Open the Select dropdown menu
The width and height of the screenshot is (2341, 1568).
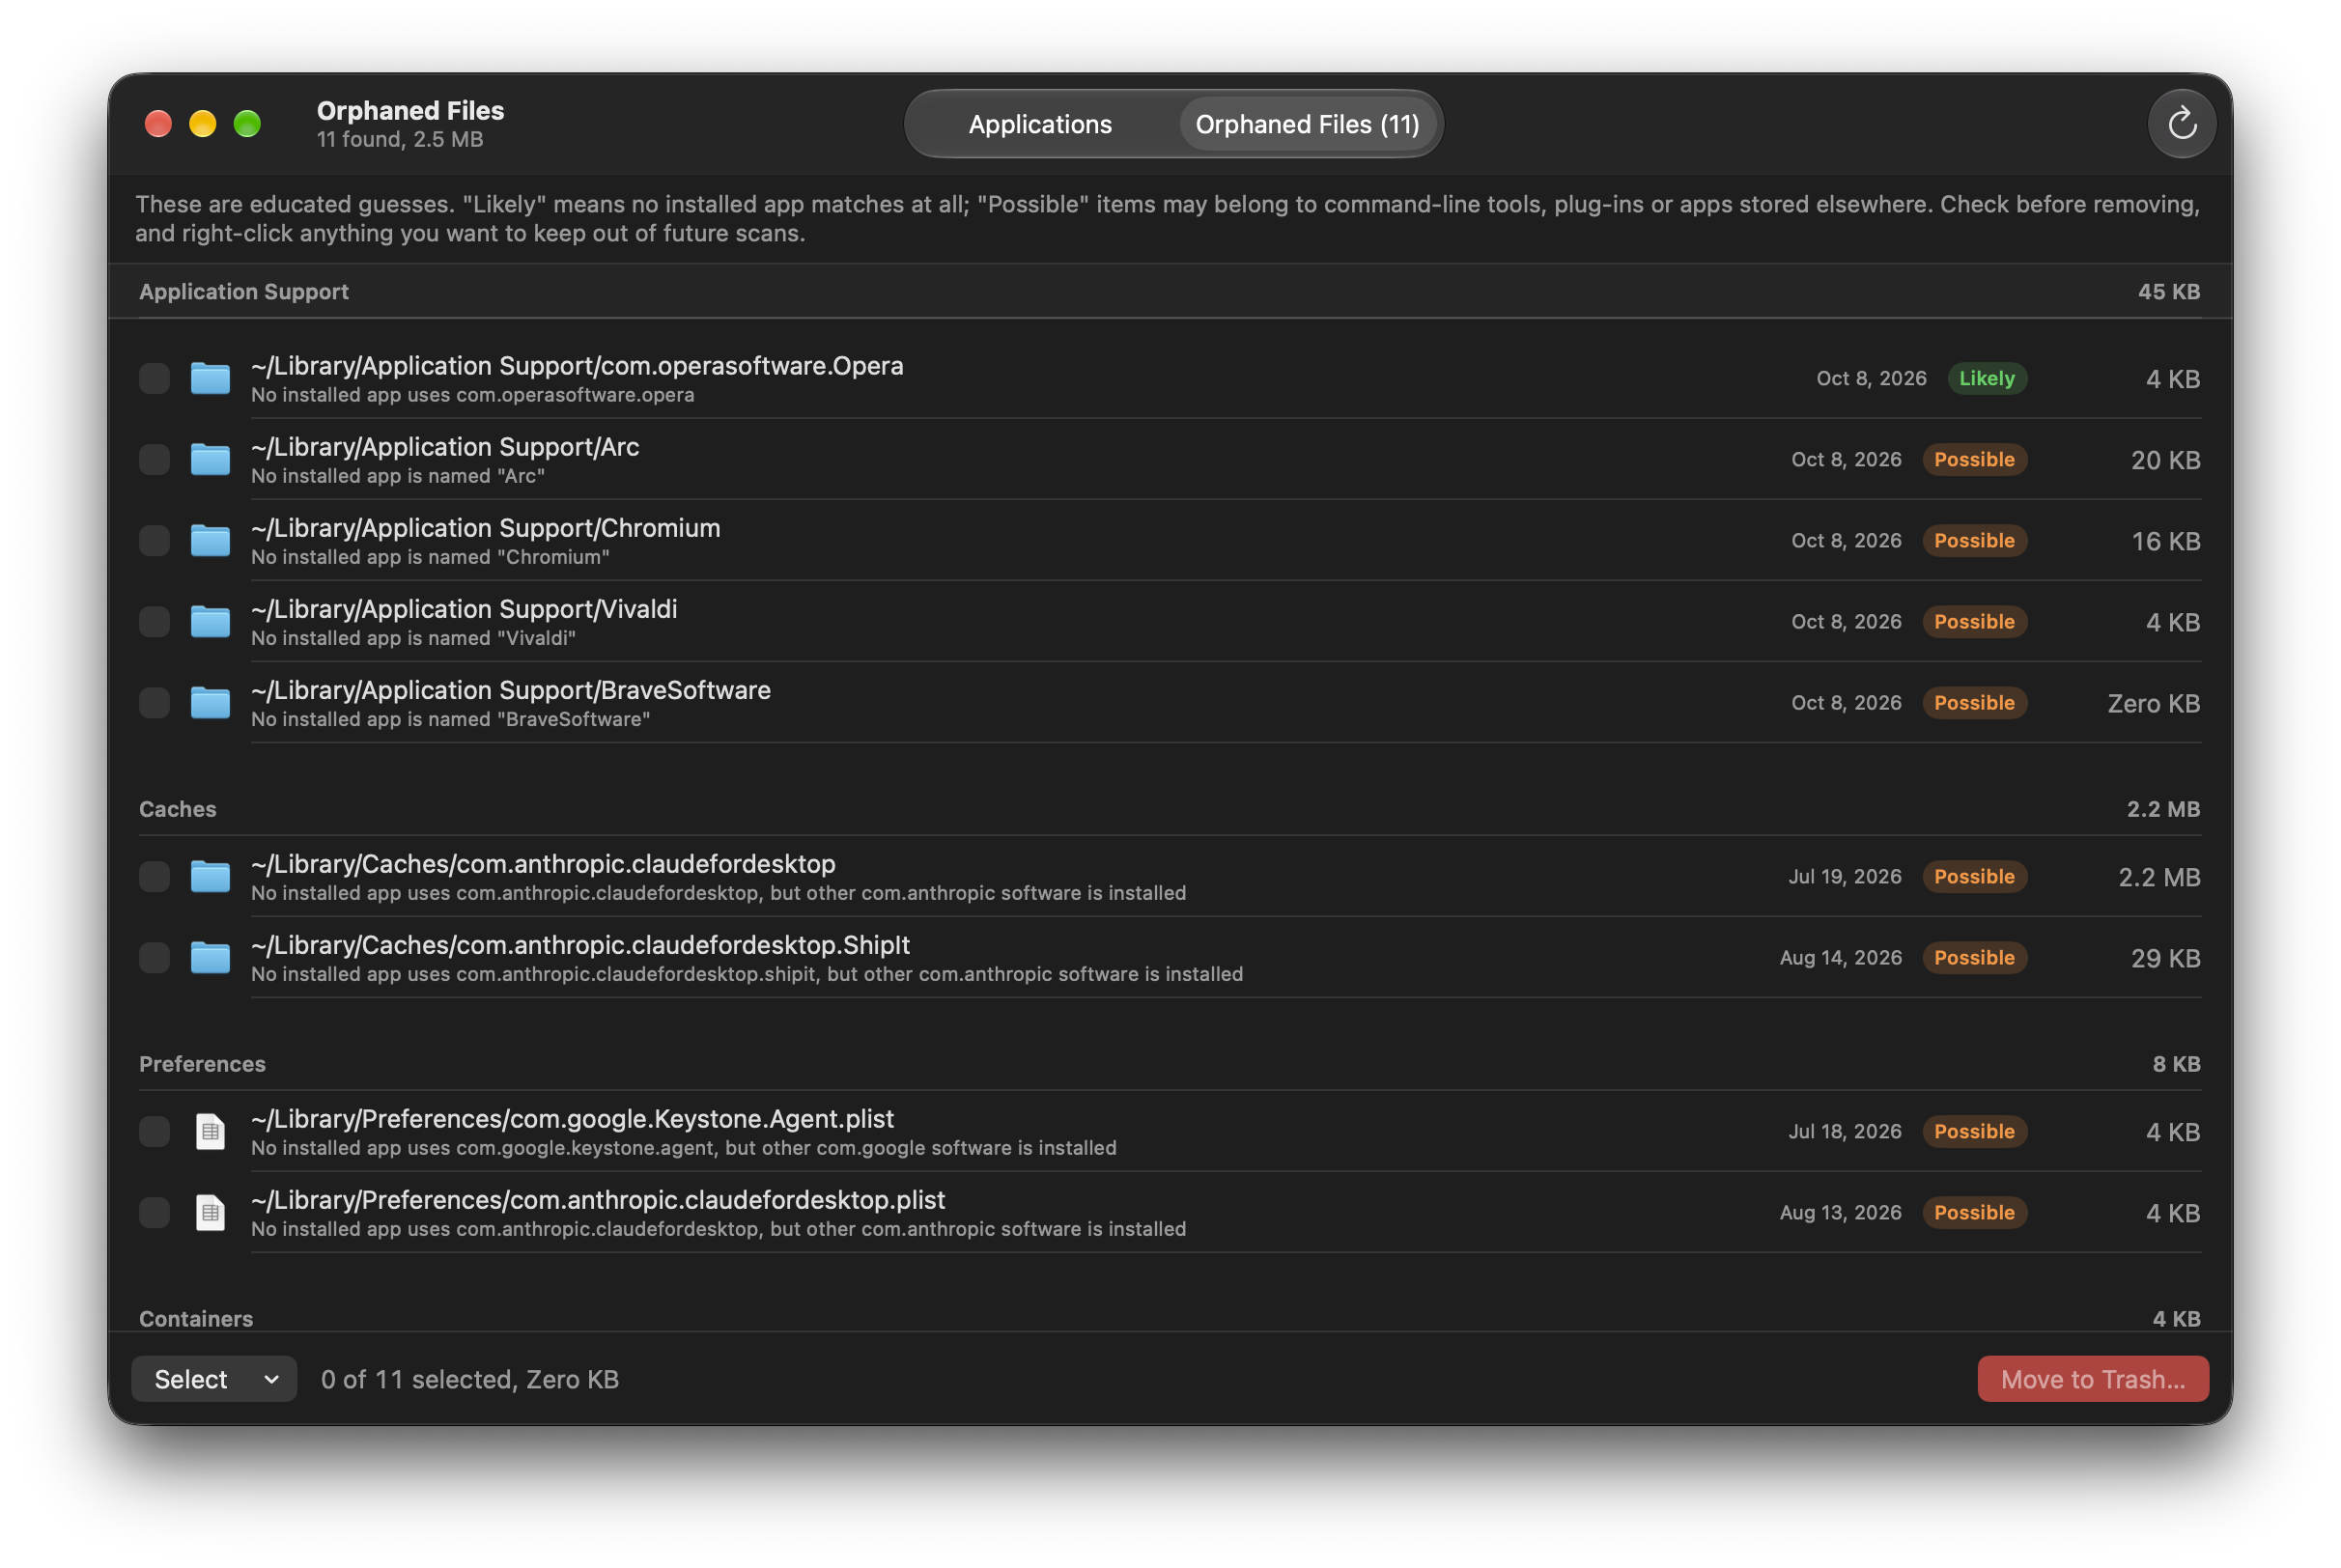(x=214, y=1379)
